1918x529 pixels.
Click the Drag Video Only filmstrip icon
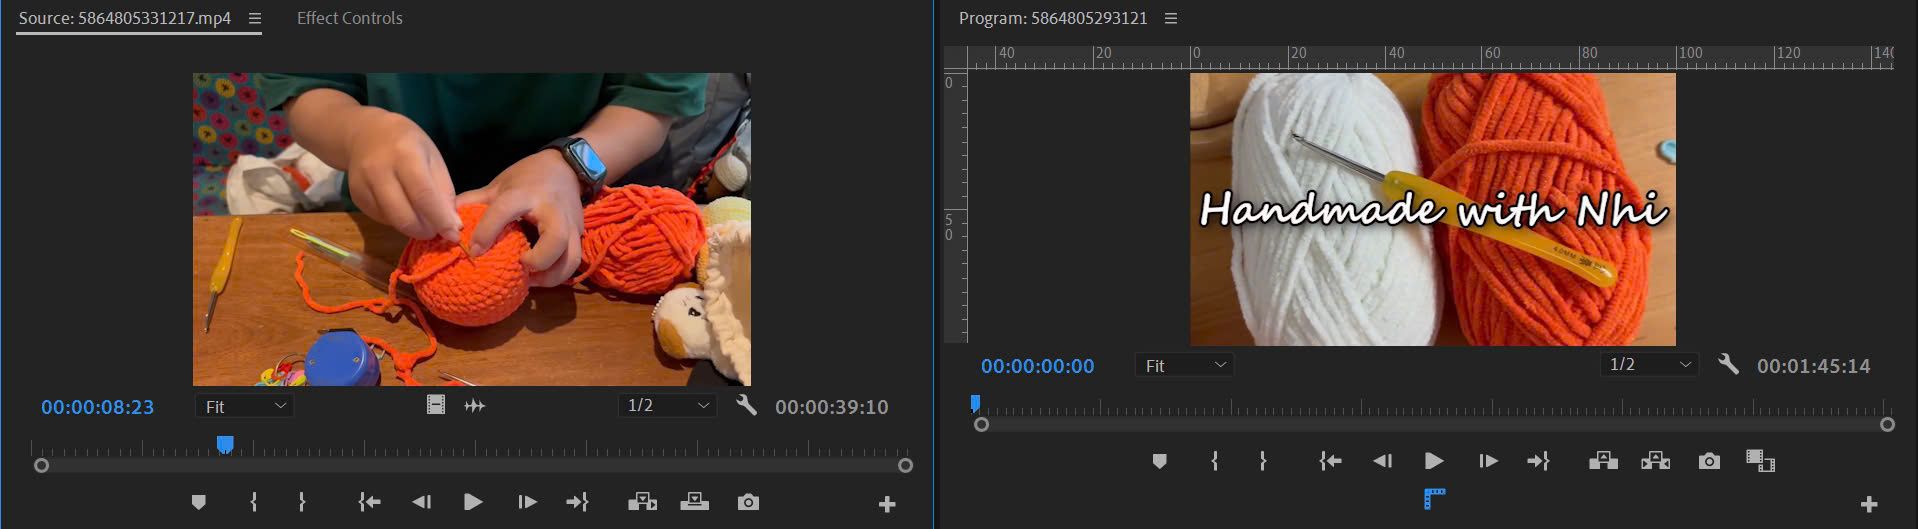click(x=436, y=405)
